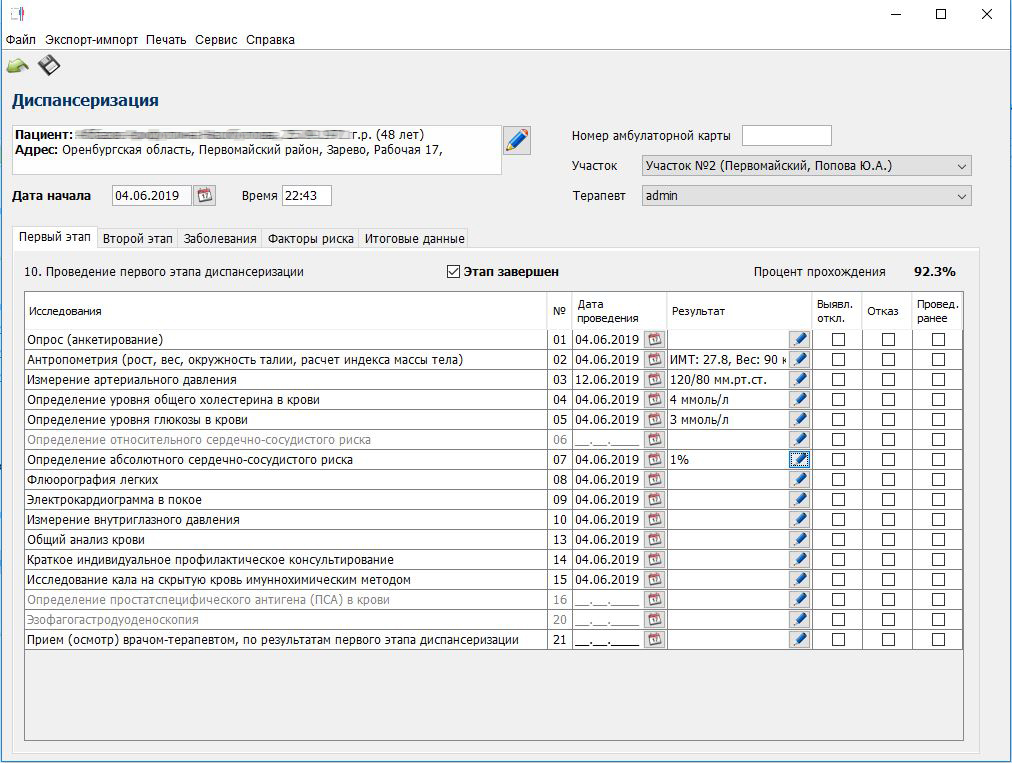The height and width of the screenshot is (763, 1012).
Task: Check Отказ for Определение уровня глюкозы row
Action: [888, 420]
